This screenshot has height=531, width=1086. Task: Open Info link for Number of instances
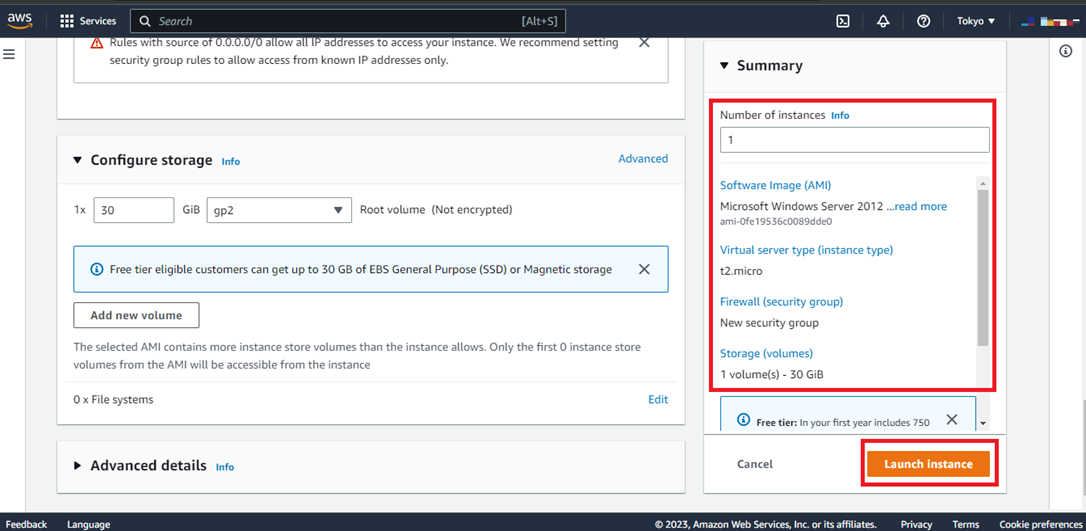pyautogui.click(x=840, y=116)
